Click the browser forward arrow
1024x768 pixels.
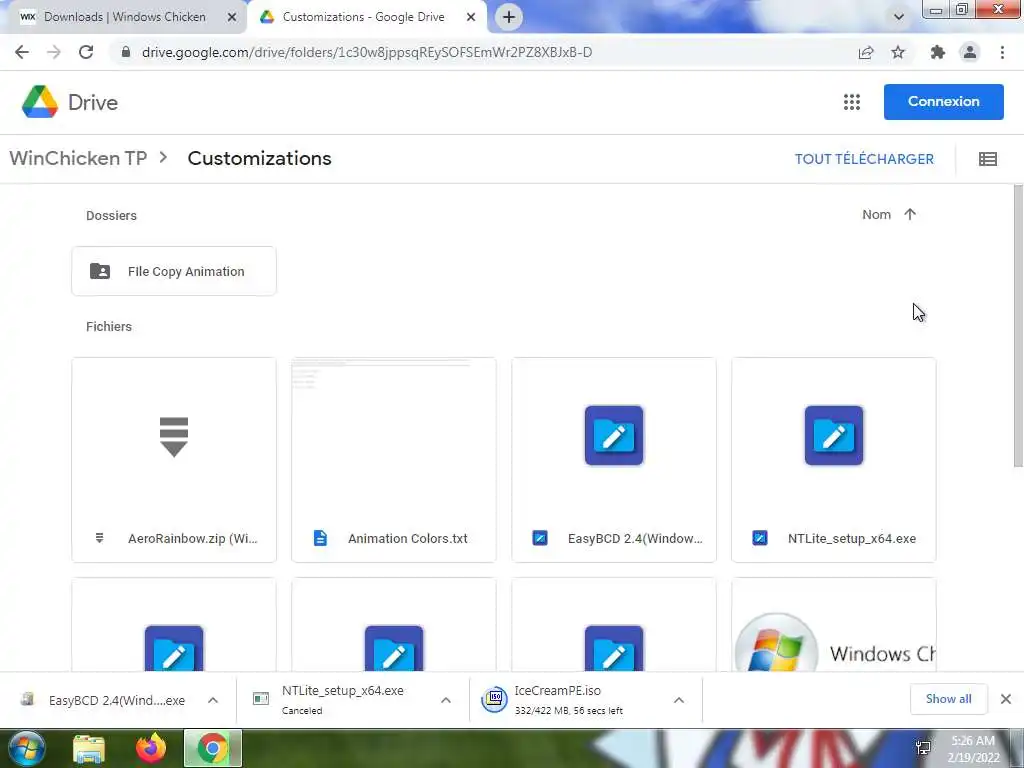[54, 52]
